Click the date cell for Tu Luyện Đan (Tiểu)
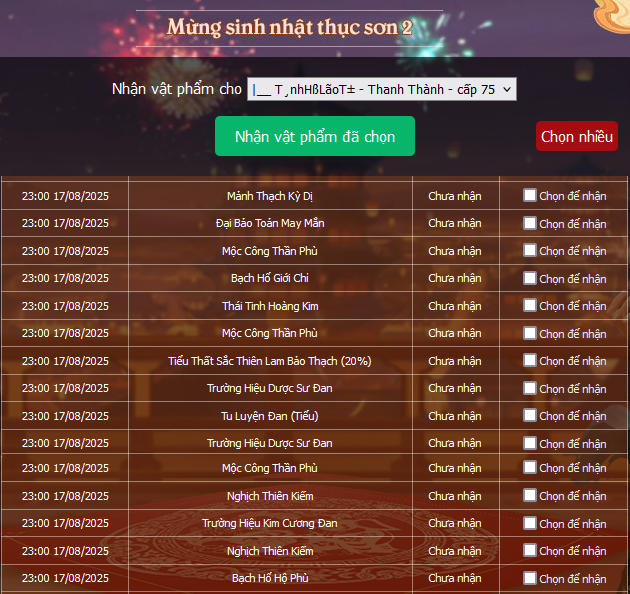This screenshot has width=630, height=594. (65, 416)
